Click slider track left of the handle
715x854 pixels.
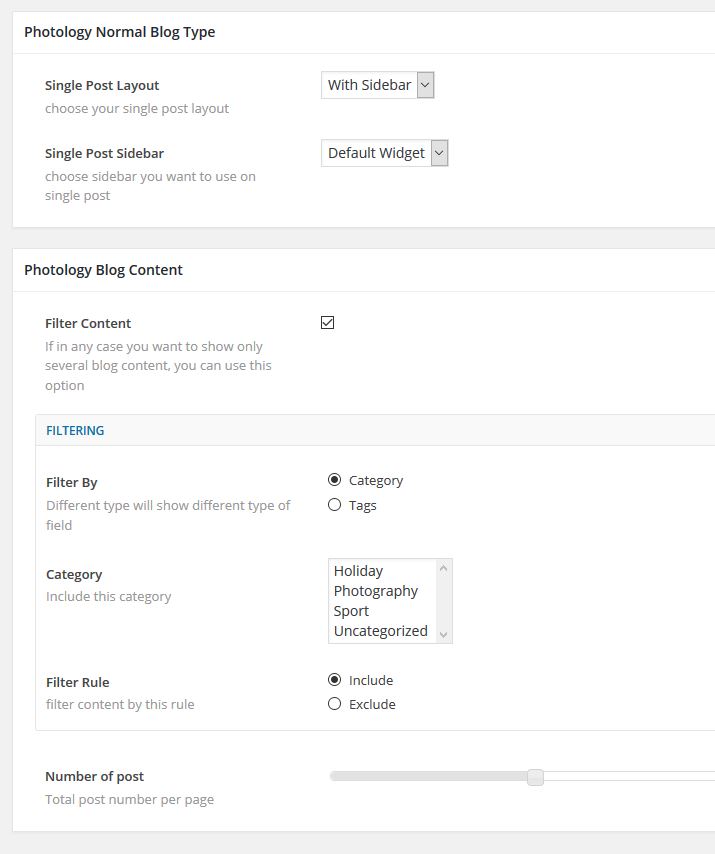tap(430, 776)
